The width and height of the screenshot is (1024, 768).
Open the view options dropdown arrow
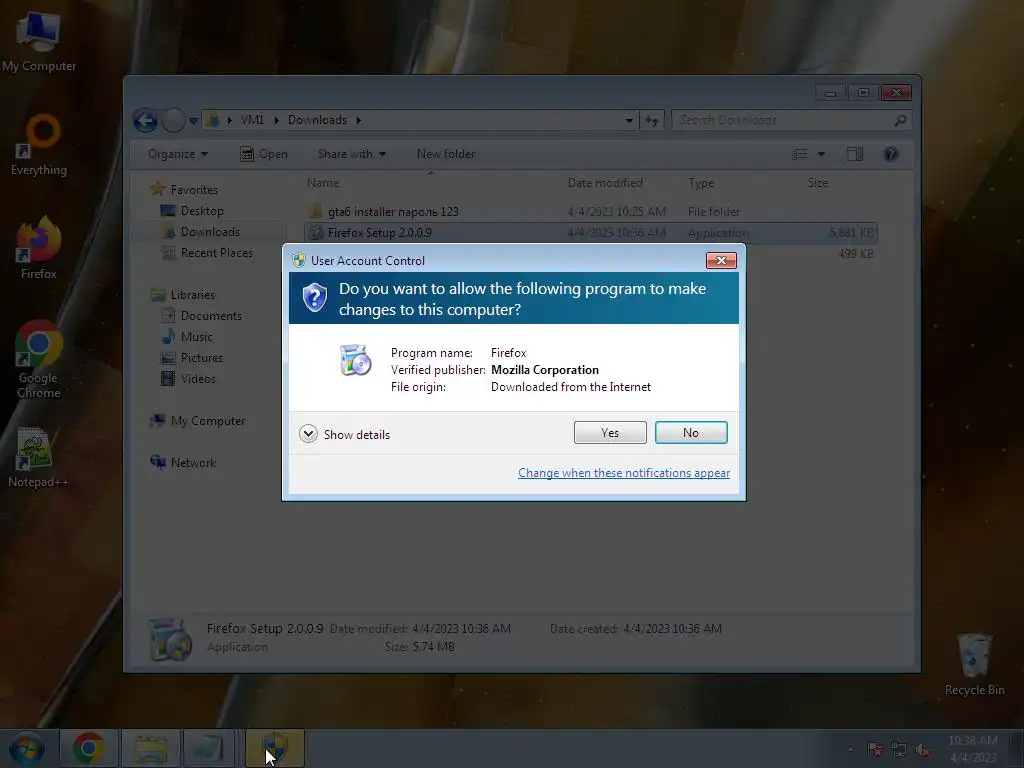[x=822, y=154]
